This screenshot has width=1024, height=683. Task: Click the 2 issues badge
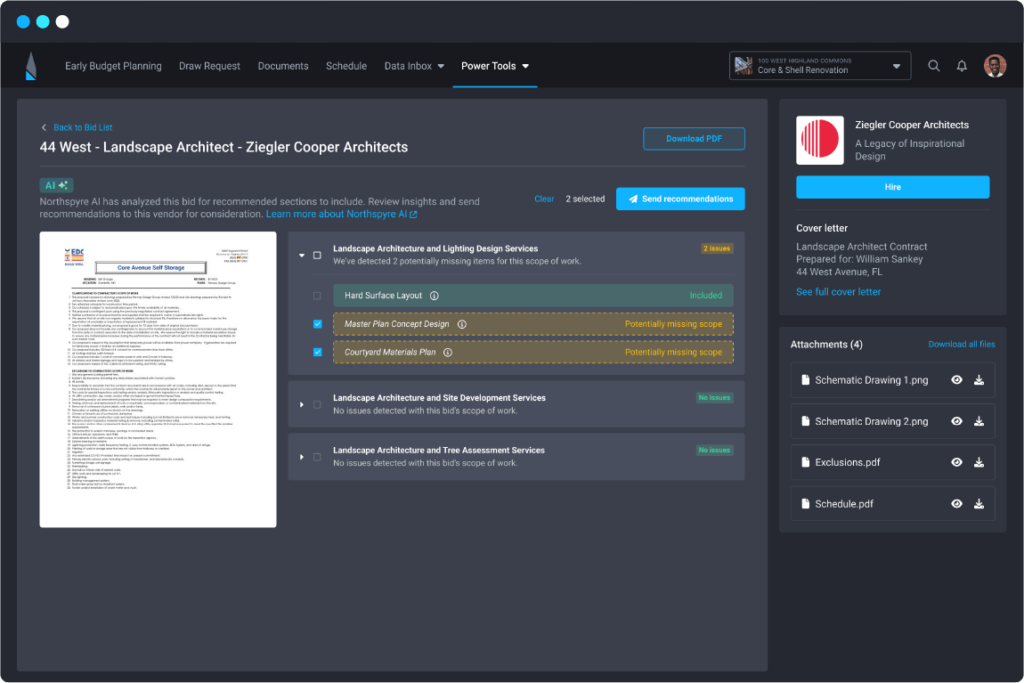click(x=716, y=249)
